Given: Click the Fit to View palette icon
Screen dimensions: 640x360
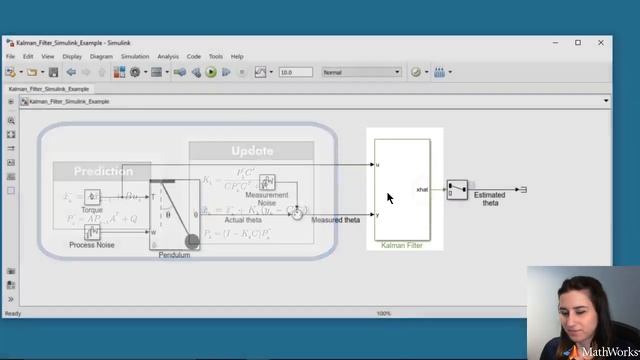Looking at the screenshot, I should pos(11,135).
